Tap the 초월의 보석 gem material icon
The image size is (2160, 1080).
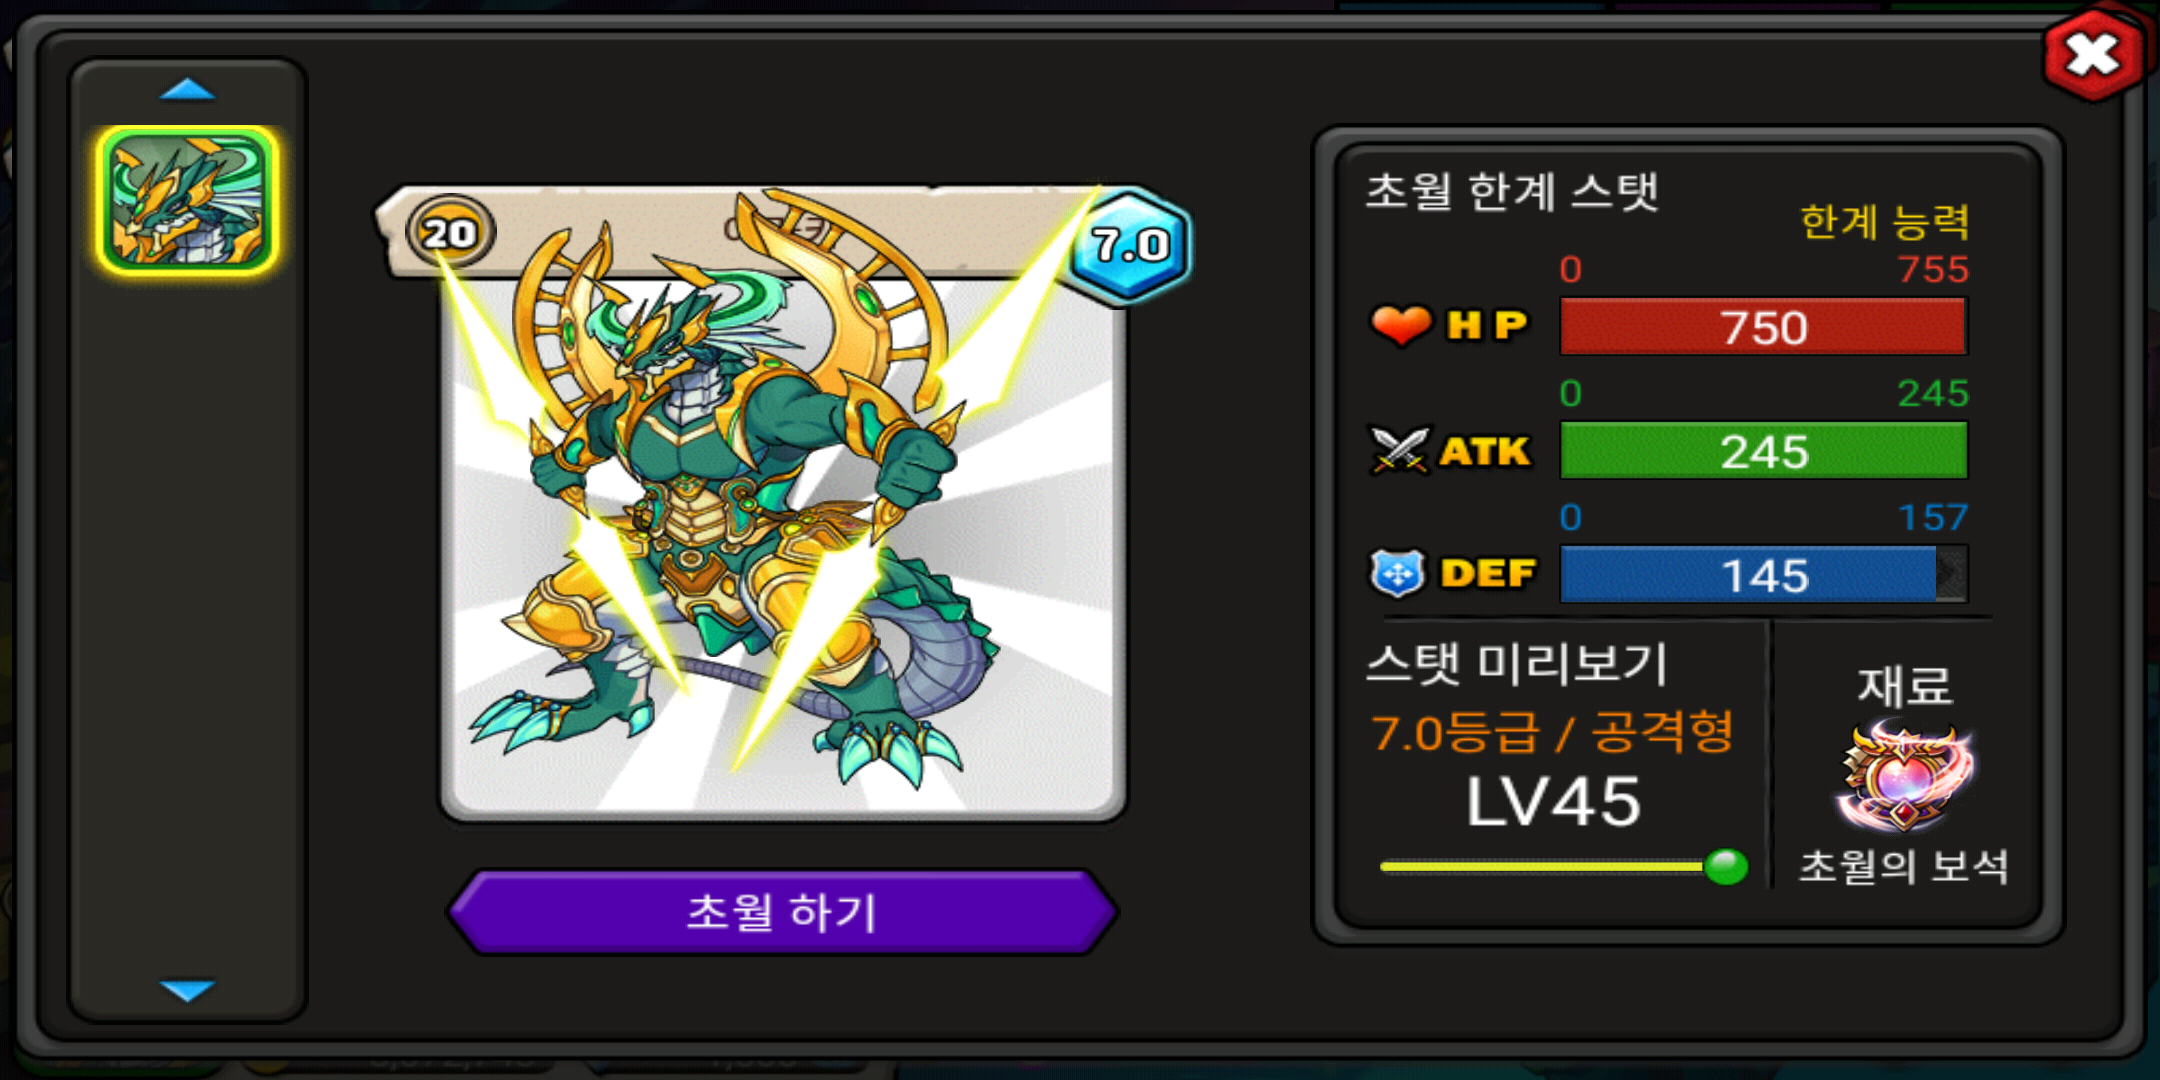pyautogui.click(x=1905, y=777)
